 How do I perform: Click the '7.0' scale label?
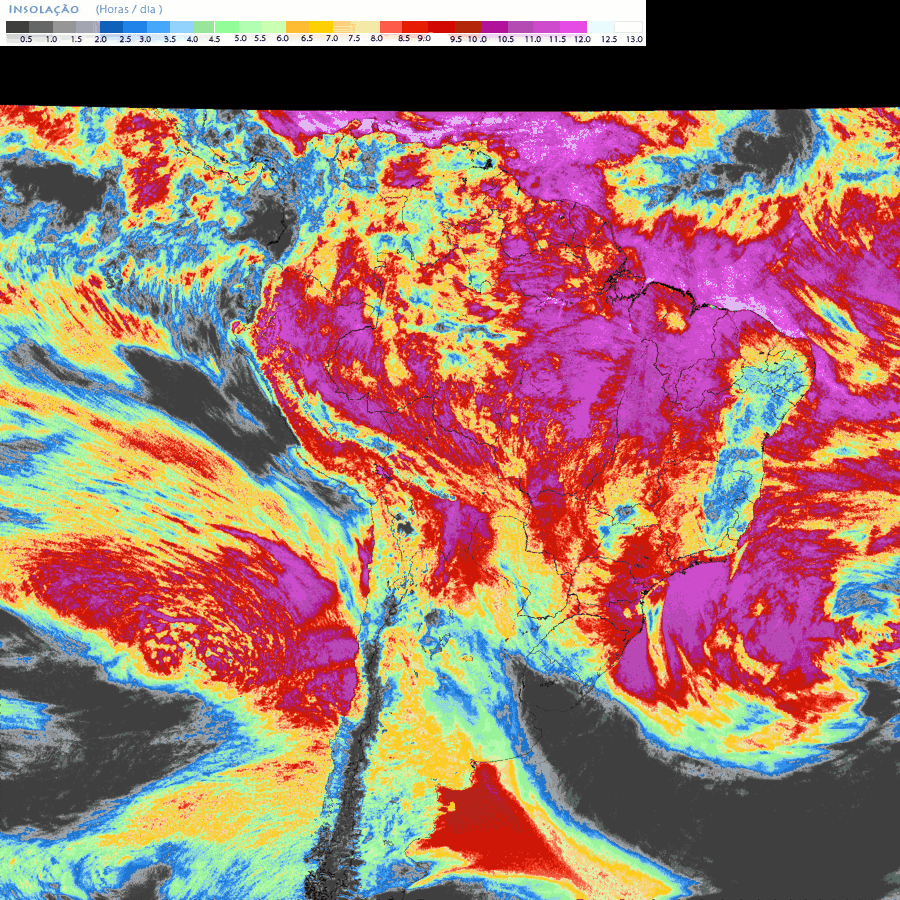click(x=332, y=38)
